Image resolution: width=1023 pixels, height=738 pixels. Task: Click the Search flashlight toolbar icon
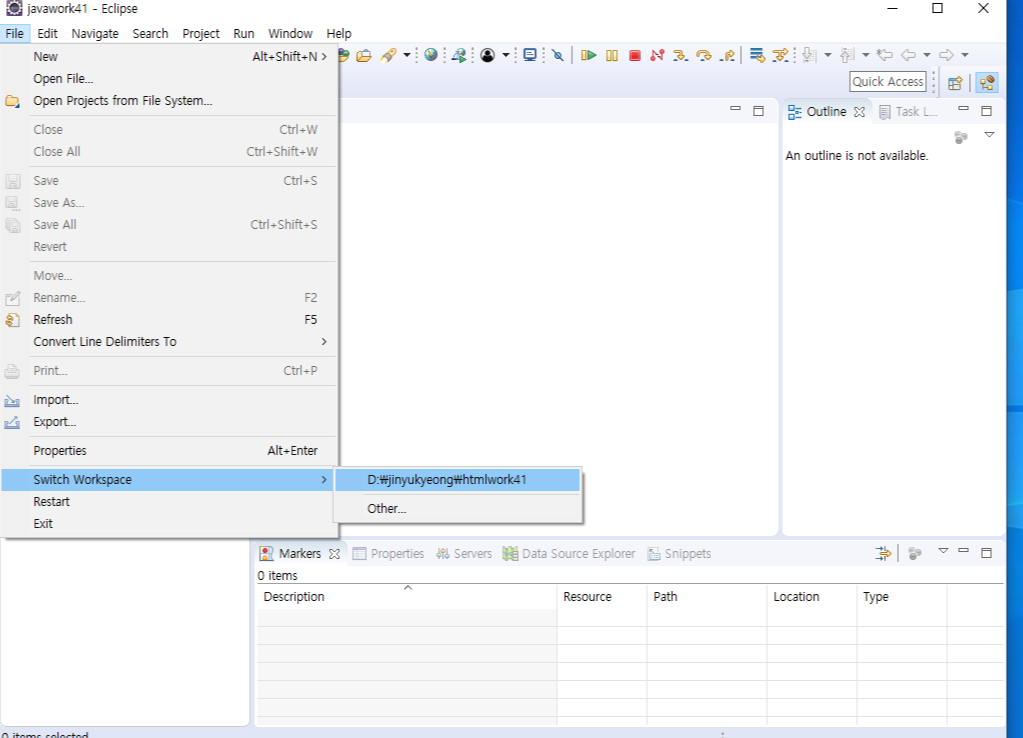(x=389, y=55)
